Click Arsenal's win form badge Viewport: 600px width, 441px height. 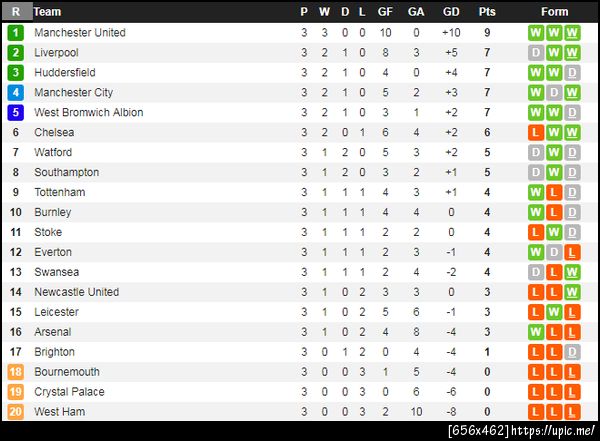click(536, 332)
